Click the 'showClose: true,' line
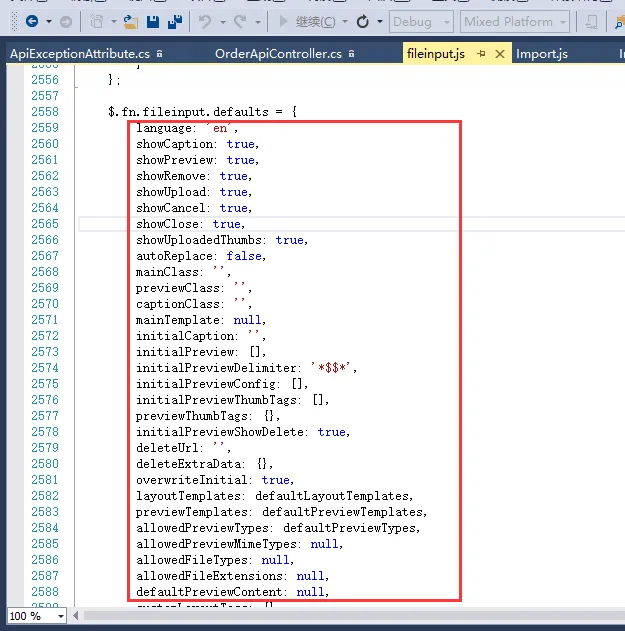625x631 pixels. (x=190, y=224)
